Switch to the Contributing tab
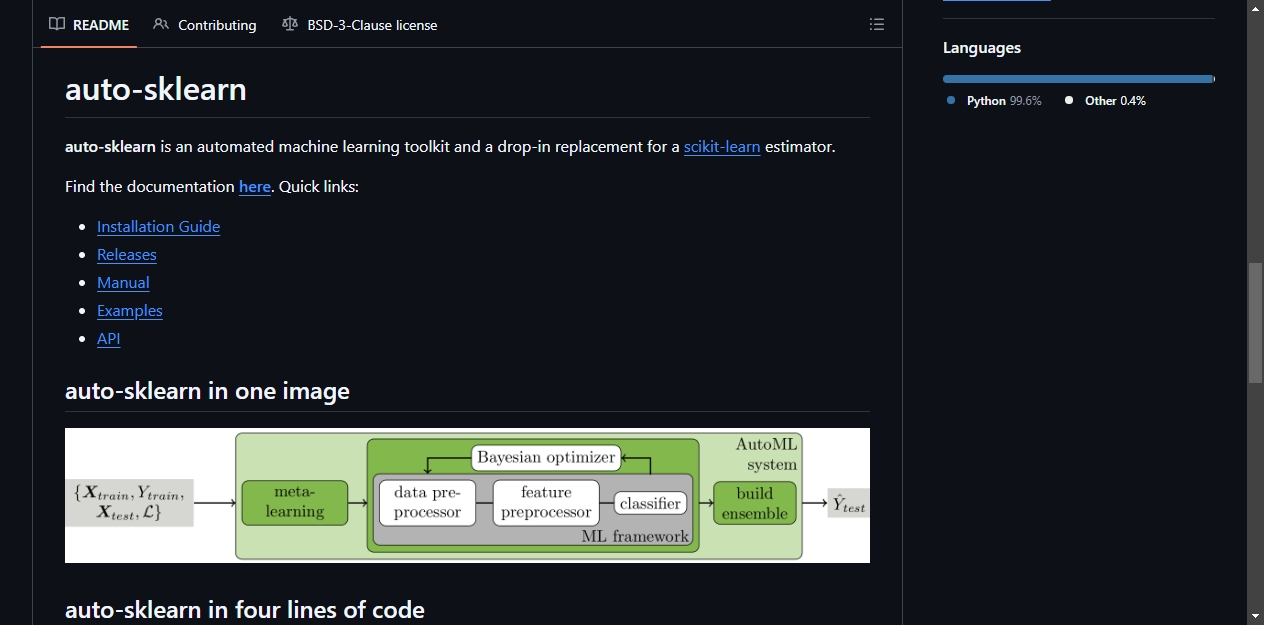The image size is (1264, 625). [205, 25]
